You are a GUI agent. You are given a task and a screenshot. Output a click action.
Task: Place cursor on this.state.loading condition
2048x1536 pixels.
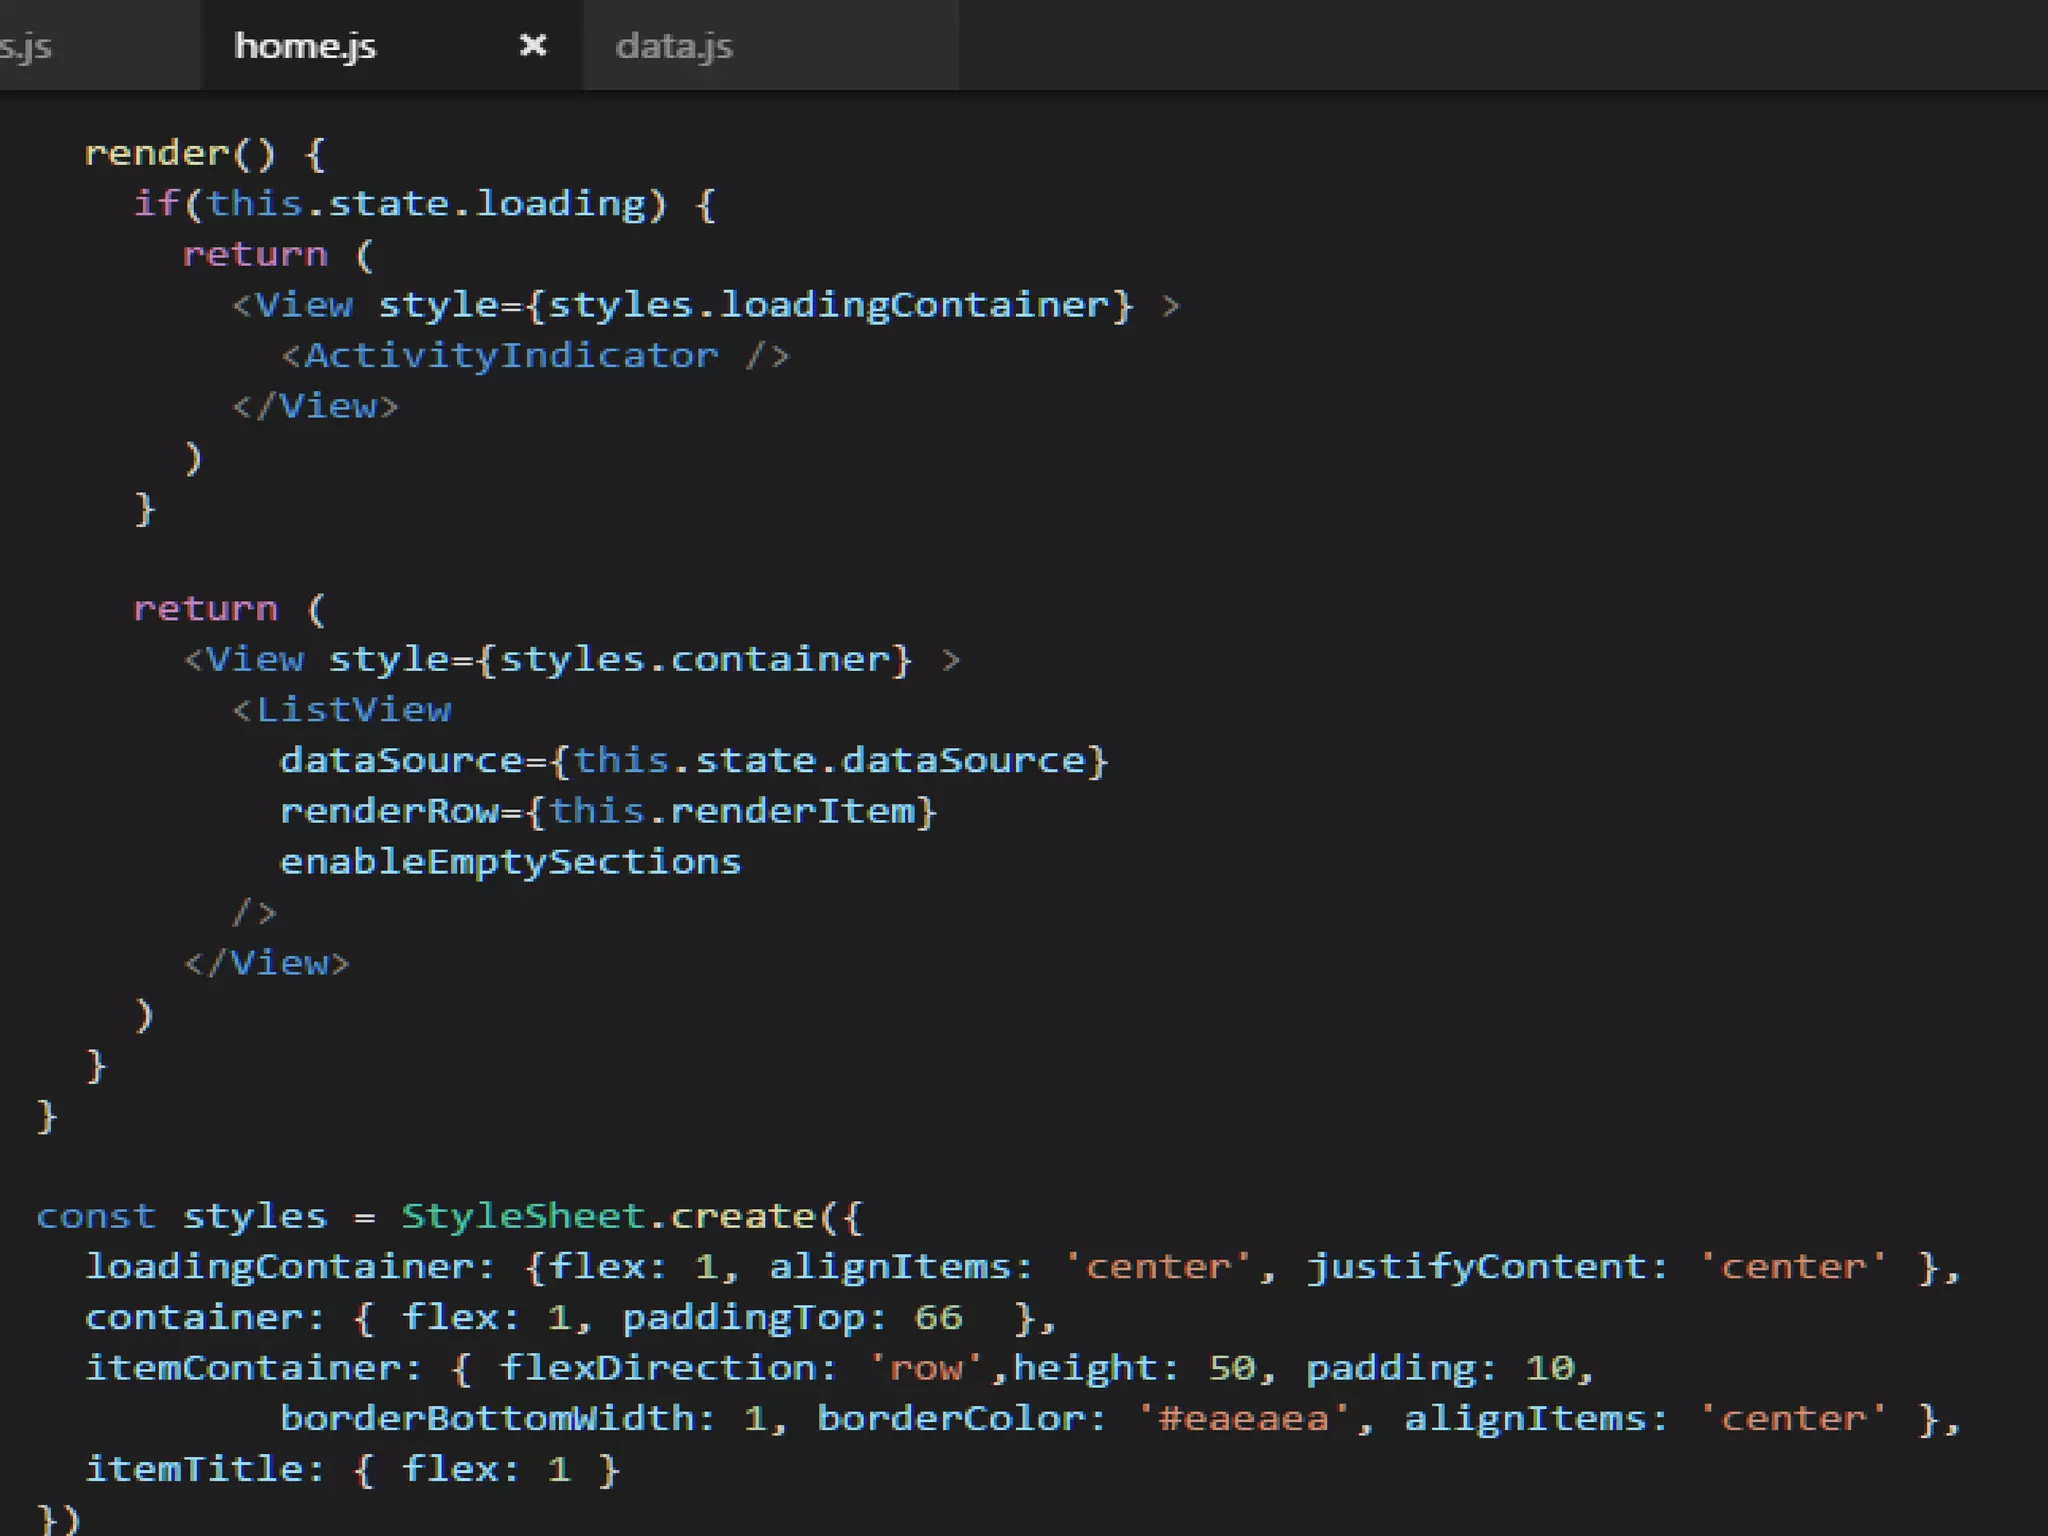pyautogui.click(x=428, y=204)
